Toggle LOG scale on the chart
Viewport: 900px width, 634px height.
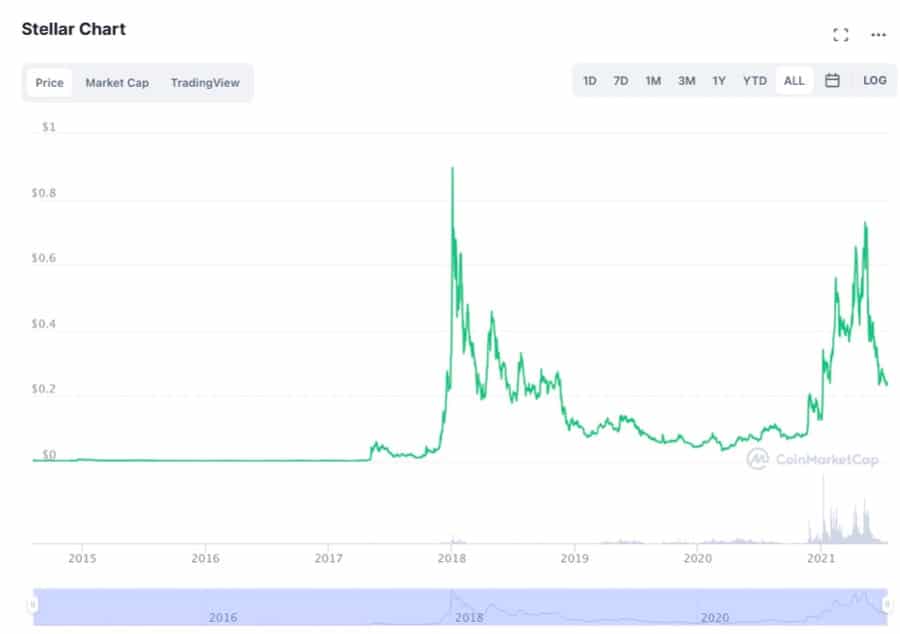(874, 81)
